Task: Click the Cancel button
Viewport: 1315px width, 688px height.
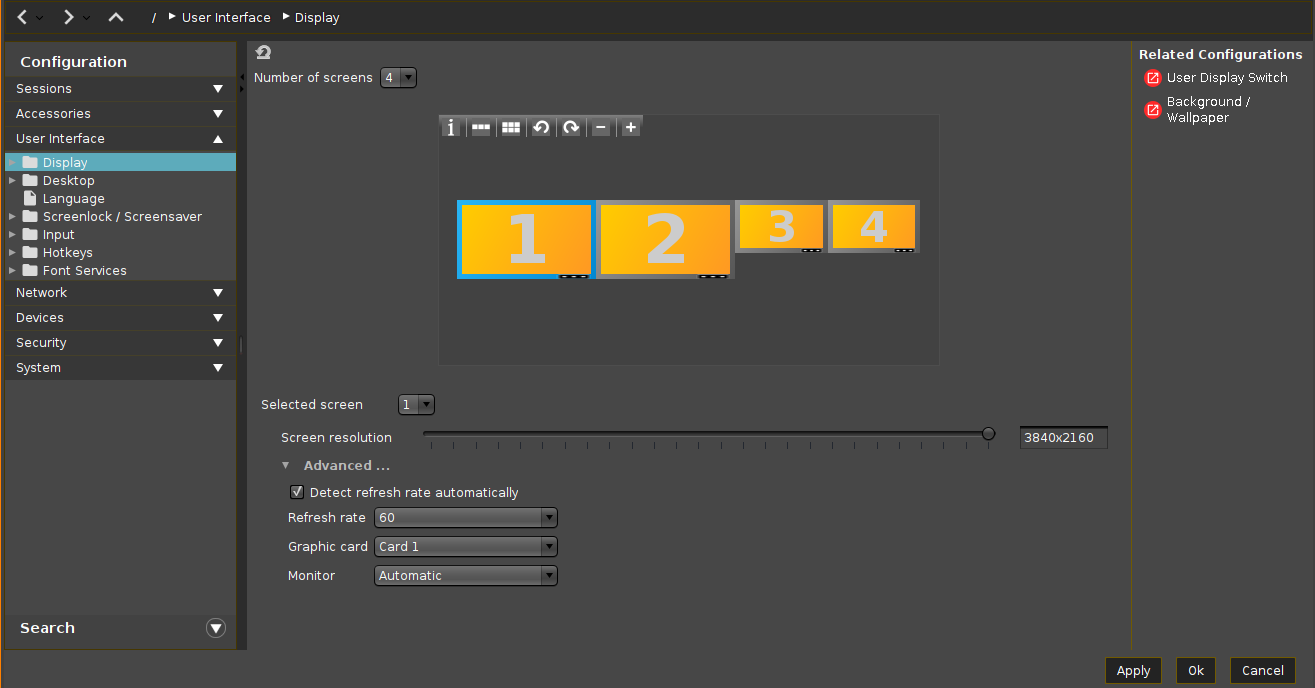Action: point(1262,671)
